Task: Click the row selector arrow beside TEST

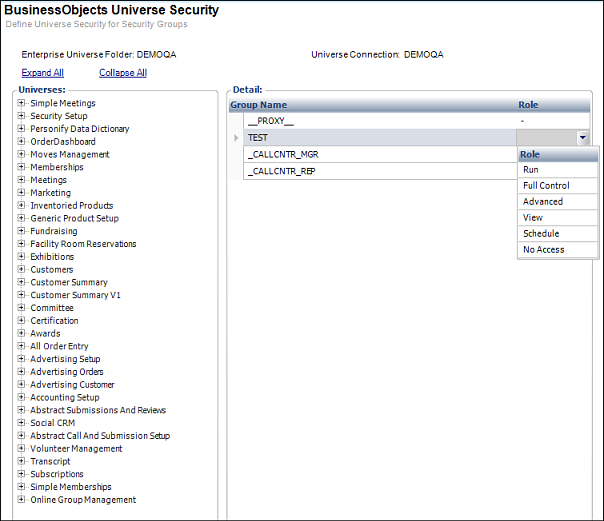Action: [x=236, y=137]
